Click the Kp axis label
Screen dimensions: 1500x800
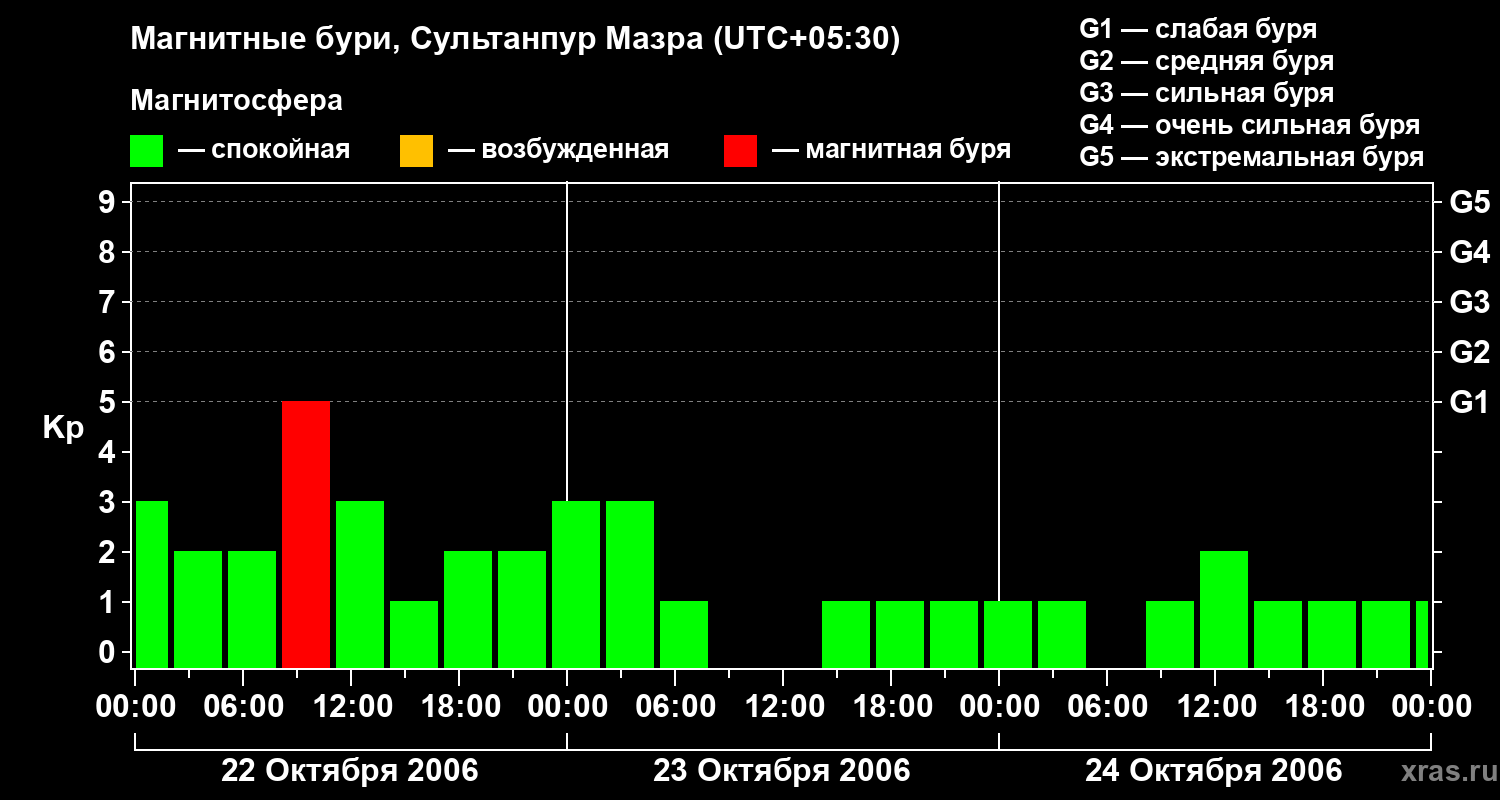point(63,428)
